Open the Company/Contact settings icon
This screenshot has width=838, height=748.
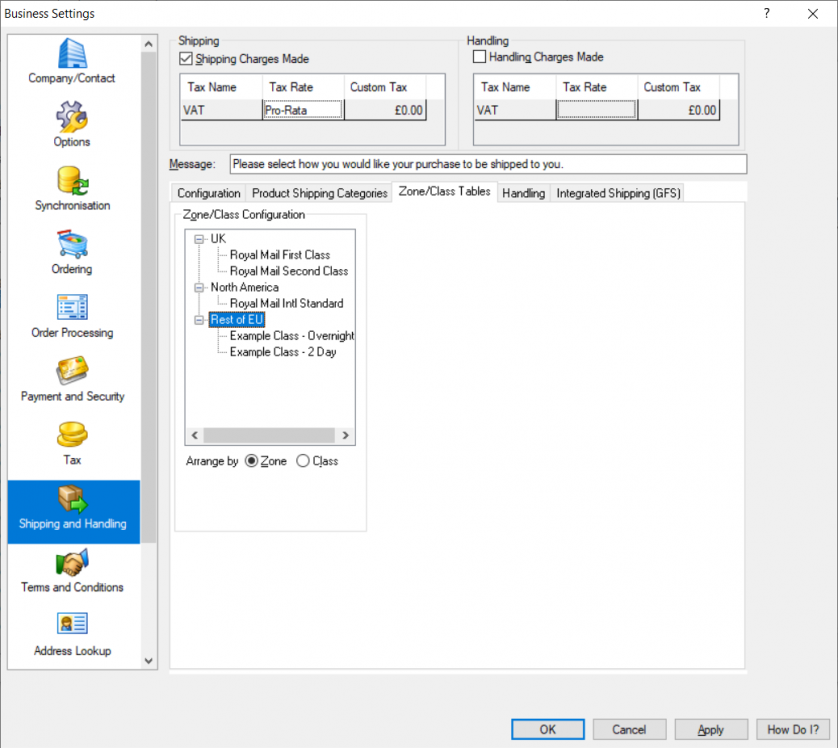point(72,53)
